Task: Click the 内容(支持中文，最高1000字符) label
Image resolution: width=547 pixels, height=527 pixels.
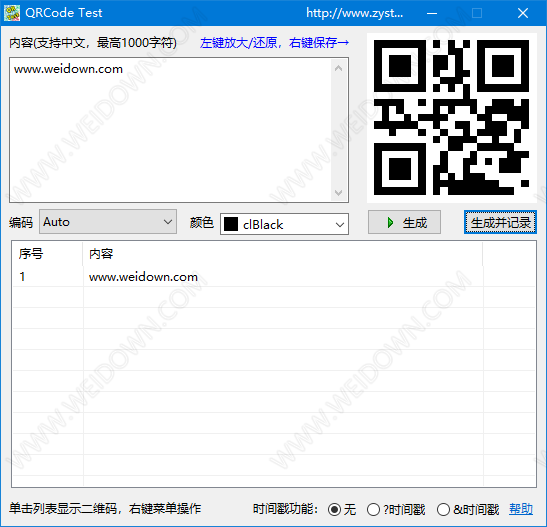Action: click(x=93, y=43)
